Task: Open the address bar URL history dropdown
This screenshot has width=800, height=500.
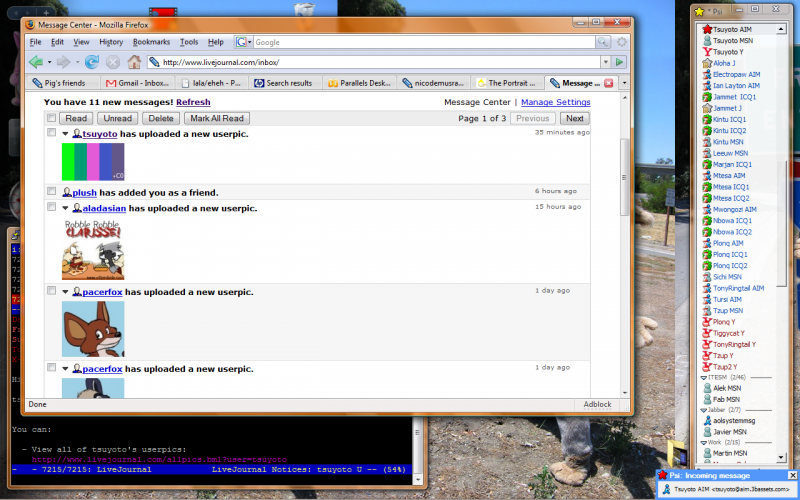Action: point(604,62)
